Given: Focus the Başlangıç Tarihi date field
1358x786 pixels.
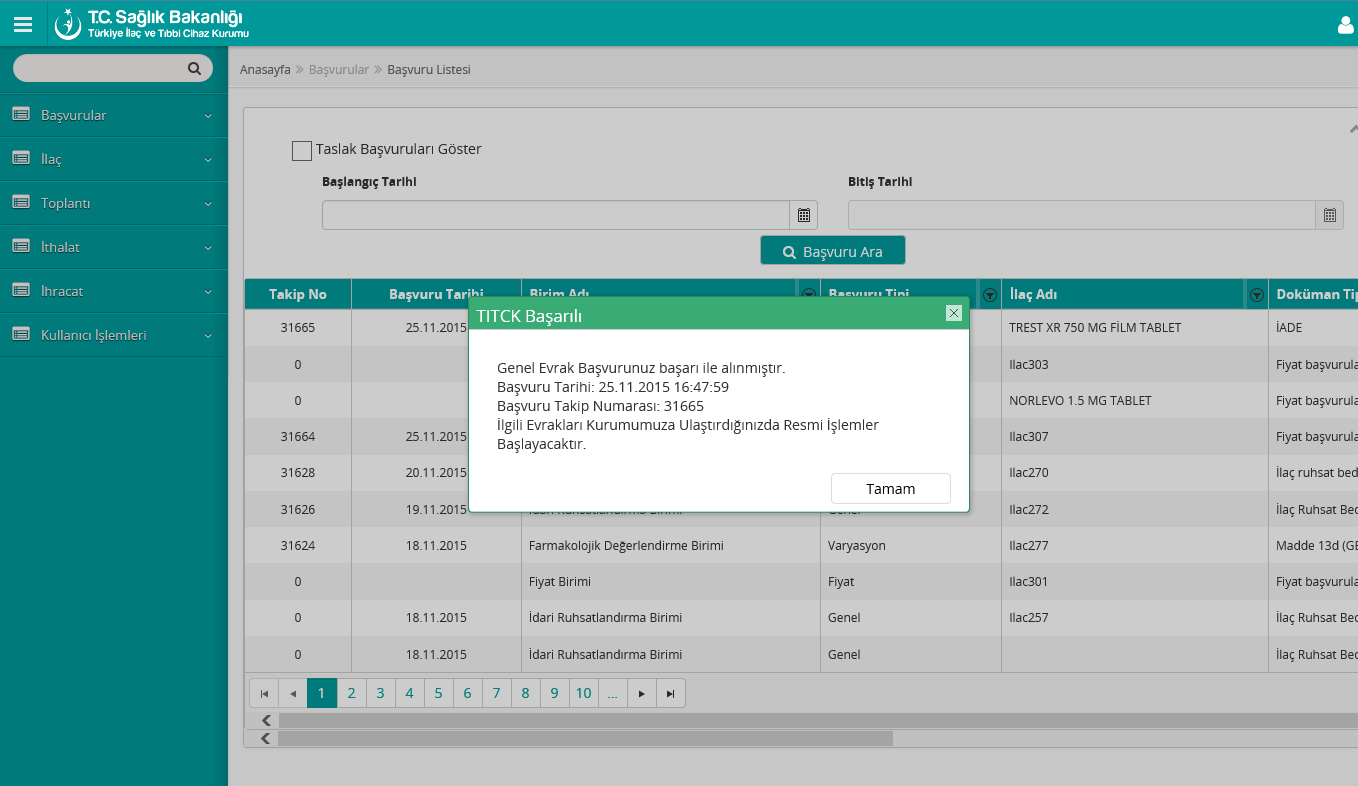Looking at the screenshot, I should click(x=556, y=215).
